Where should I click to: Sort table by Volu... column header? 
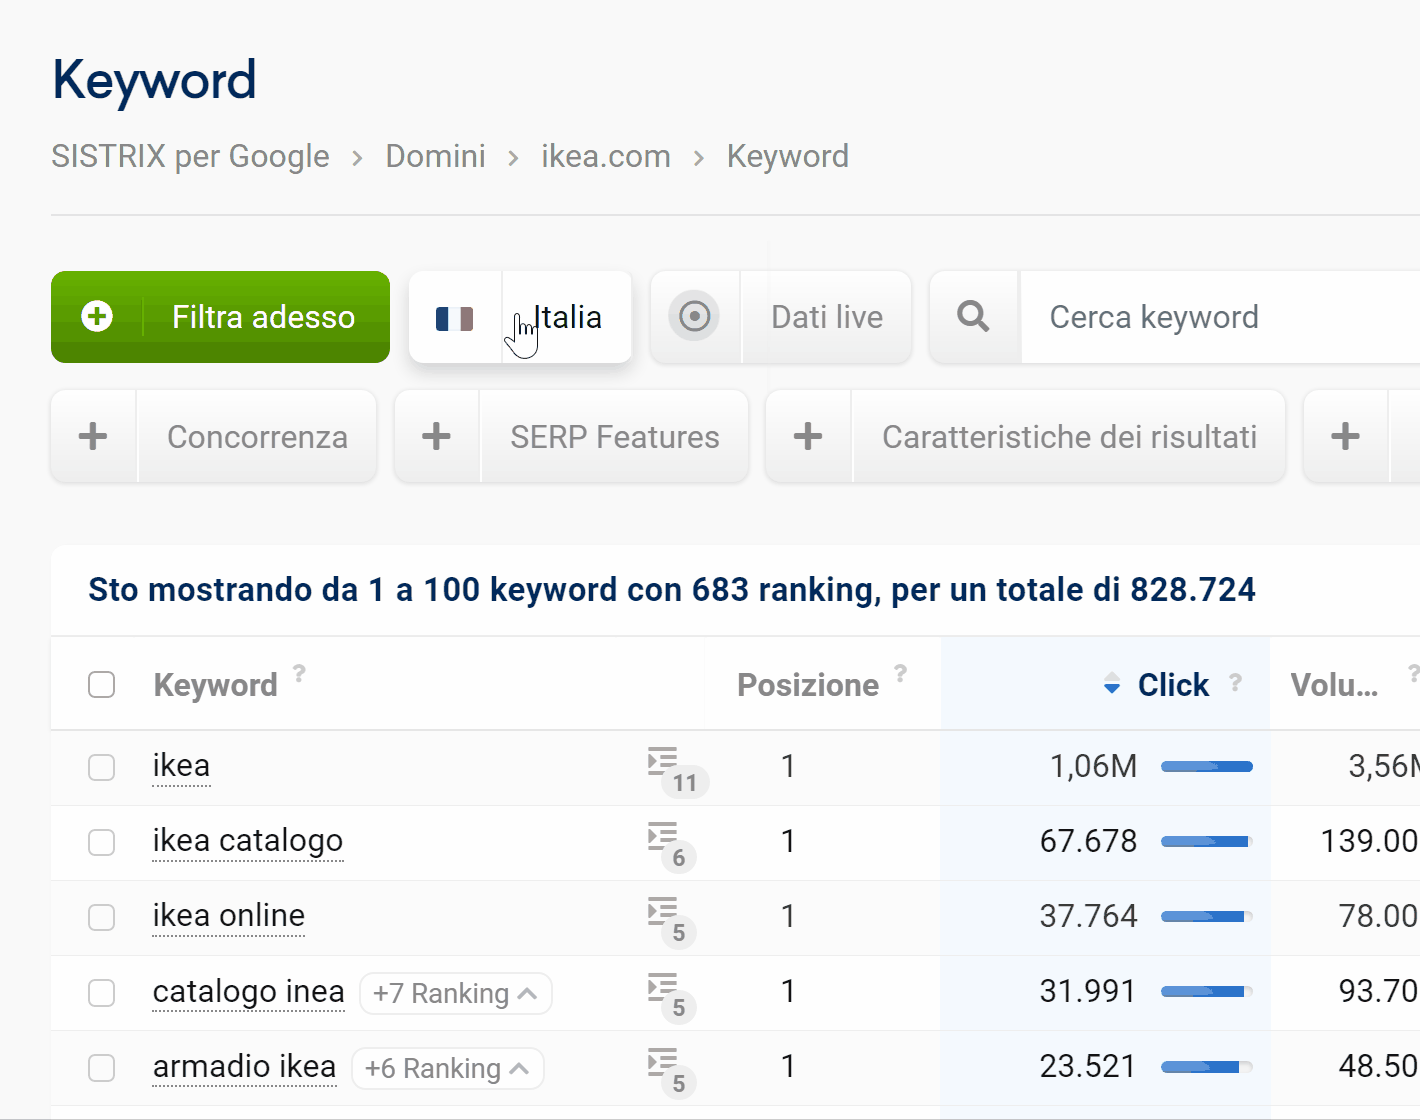click(x=1334, y=685)
